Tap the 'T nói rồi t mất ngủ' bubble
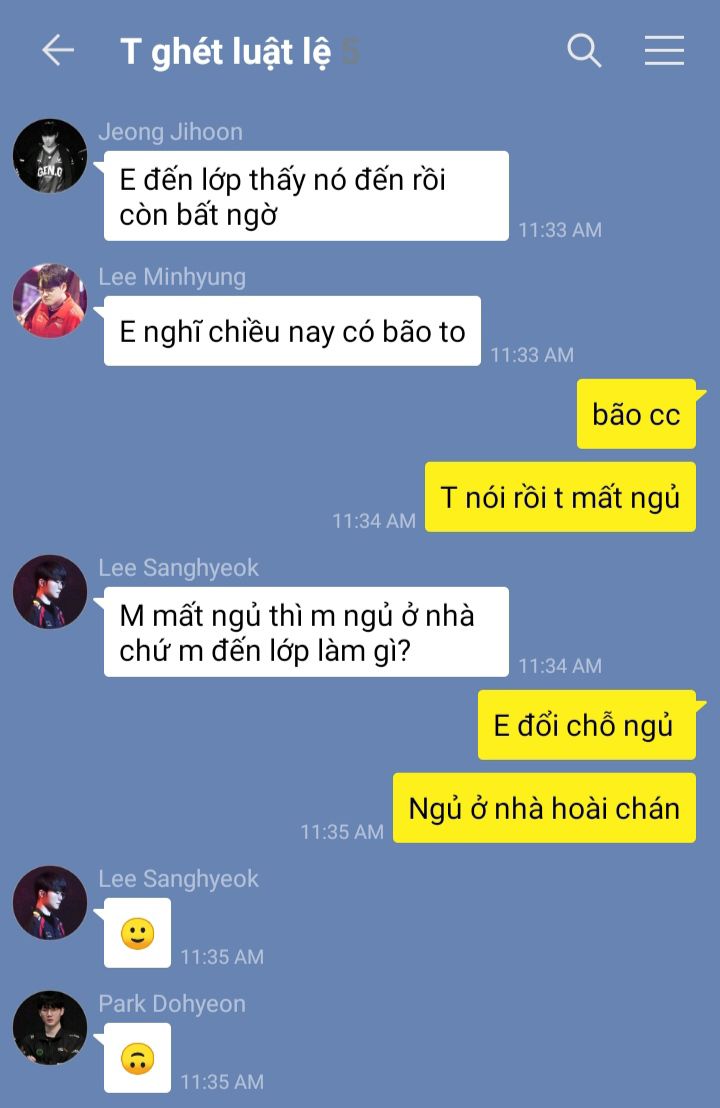The height and width of the screenshot is (1108, 720). tap(560, 497)
